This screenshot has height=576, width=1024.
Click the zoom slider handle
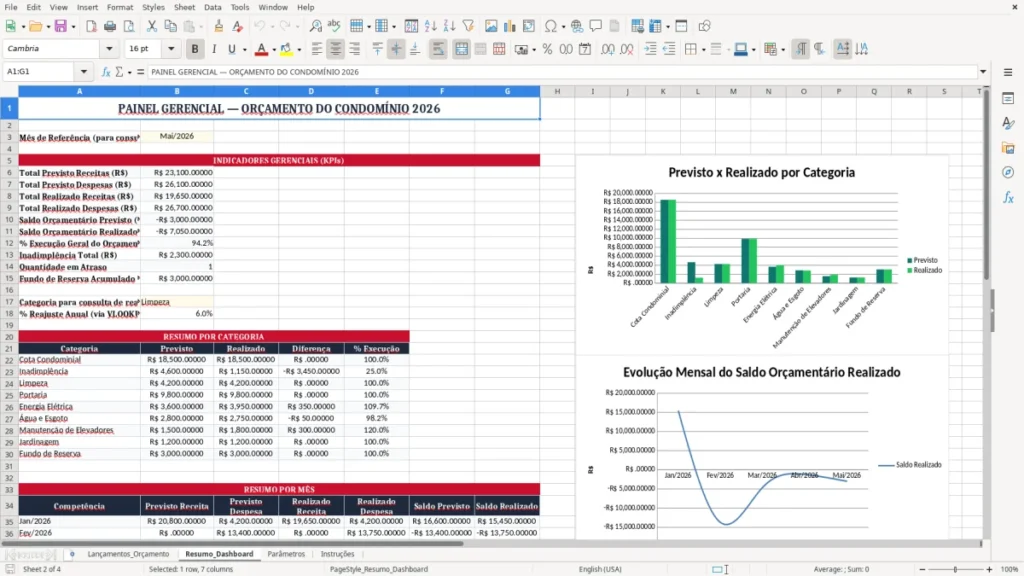(x=955, y=569)
